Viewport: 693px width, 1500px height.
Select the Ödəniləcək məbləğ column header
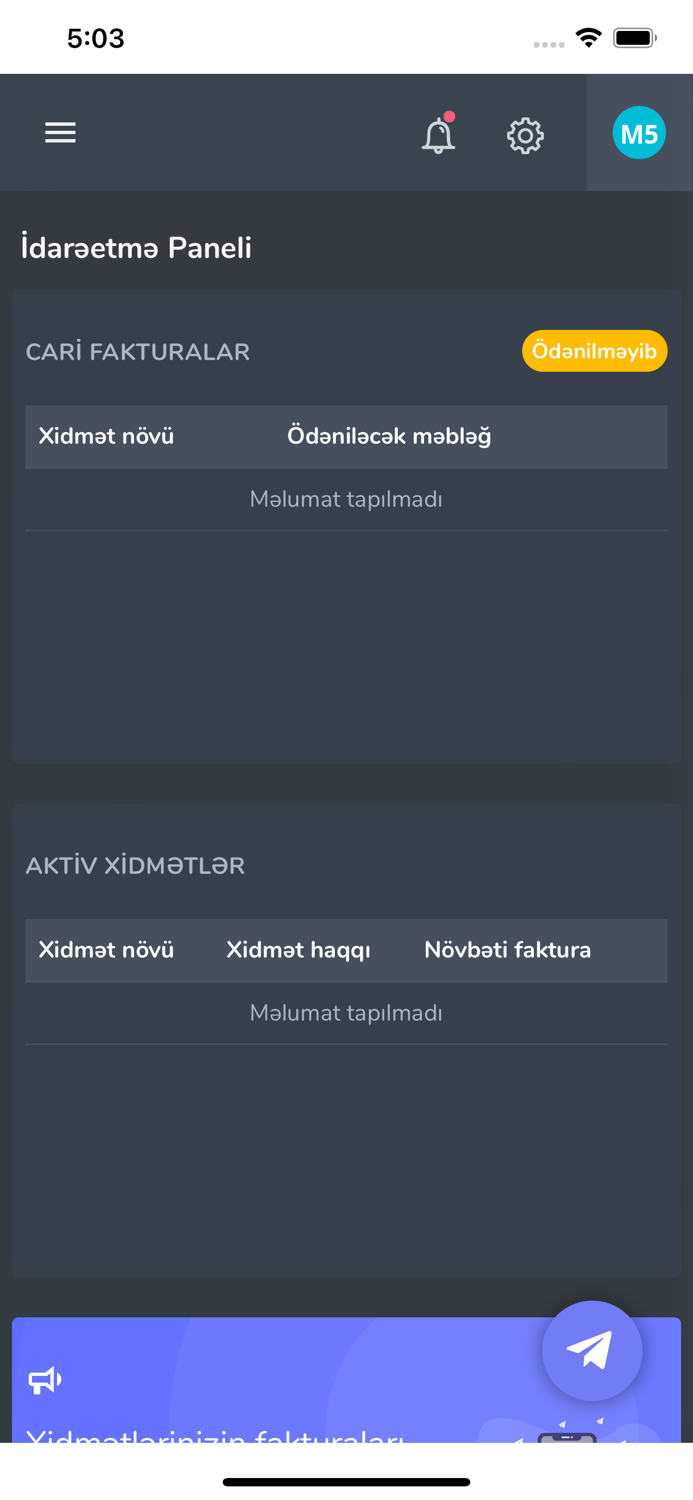388,437
